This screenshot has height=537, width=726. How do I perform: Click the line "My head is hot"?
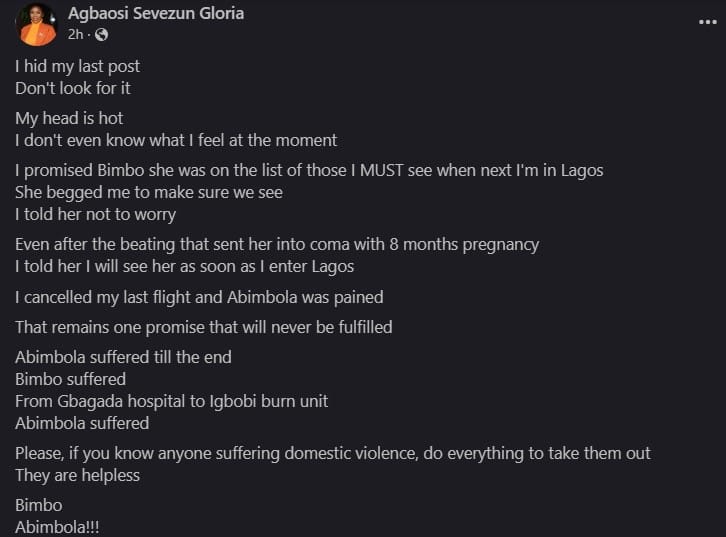[69, 118]
